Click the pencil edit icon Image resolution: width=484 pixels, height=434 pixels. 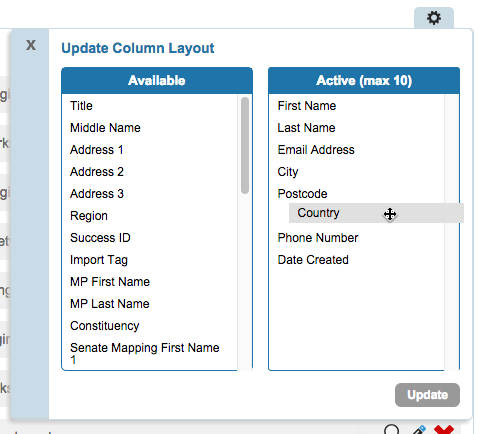[x=419, y=429]
